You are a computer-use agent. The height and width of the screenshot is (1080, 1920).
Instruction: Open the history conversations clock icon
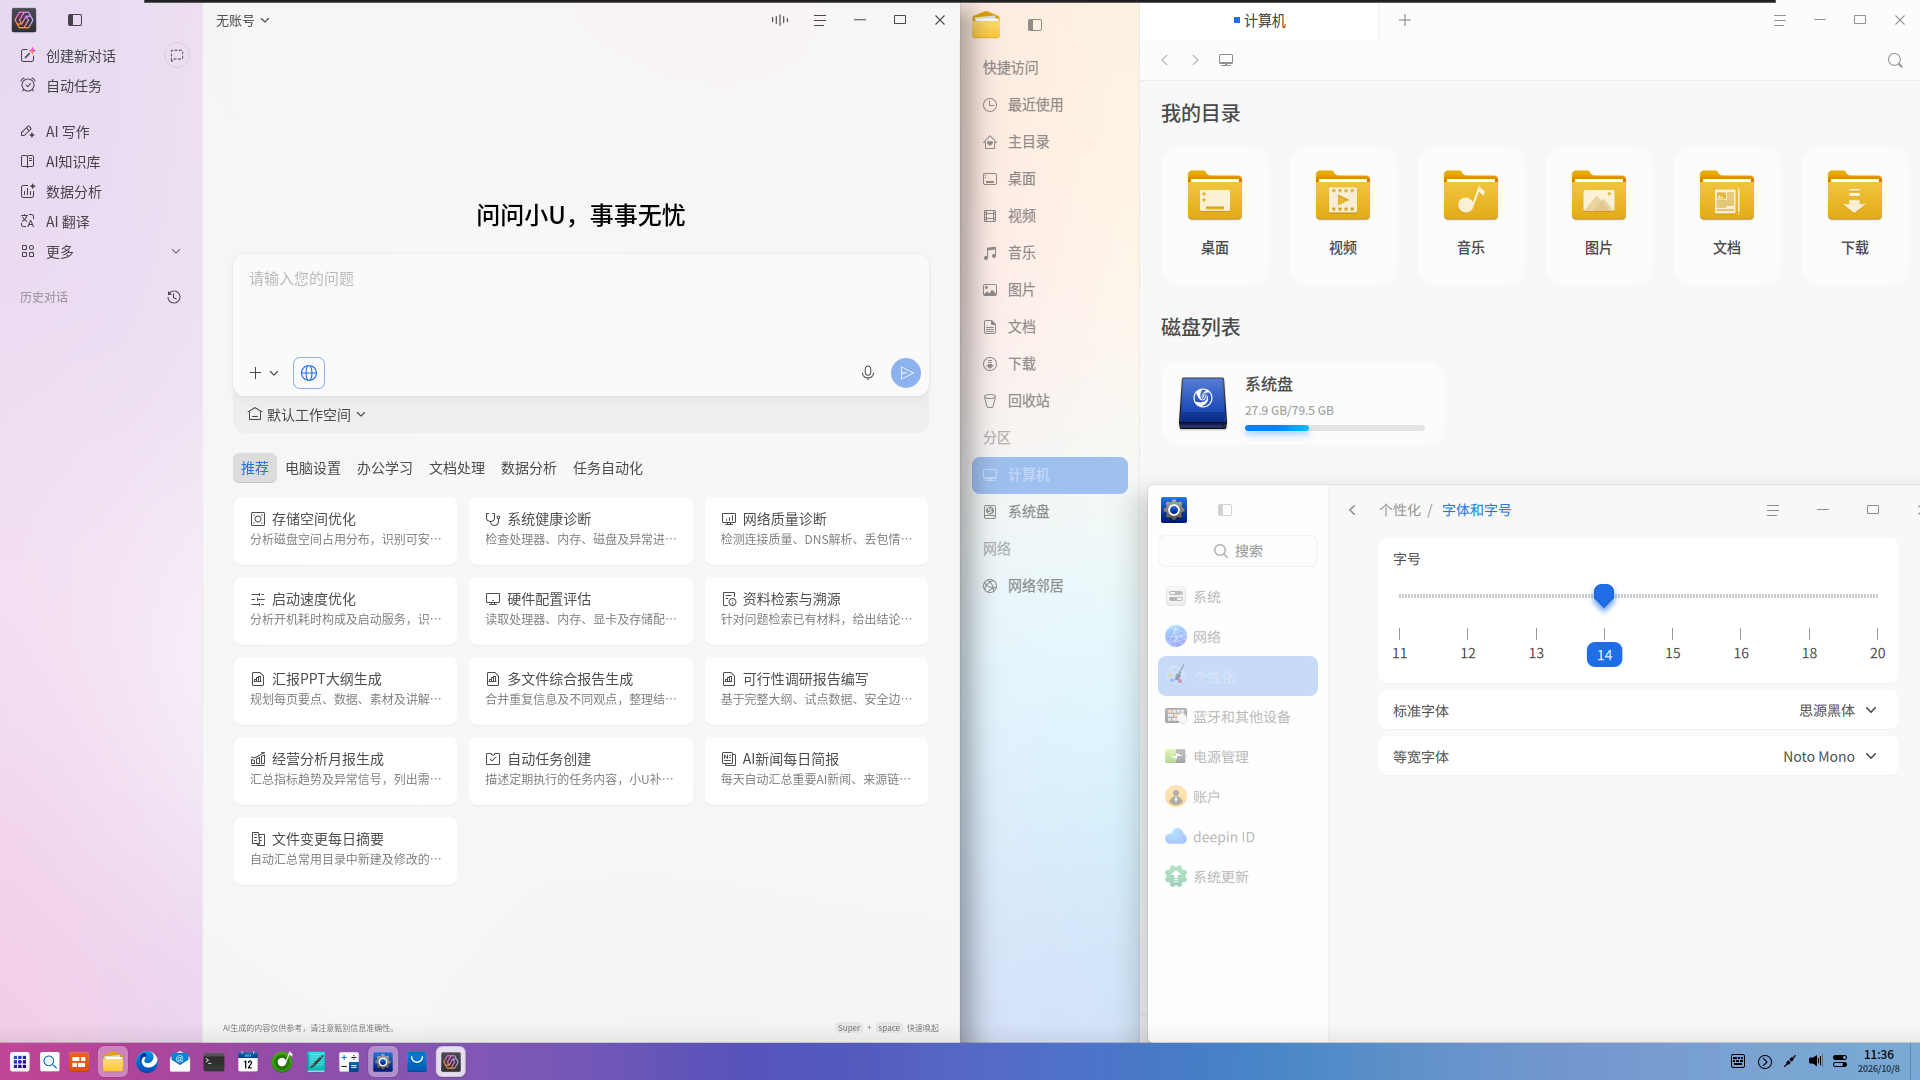(174, 297)
